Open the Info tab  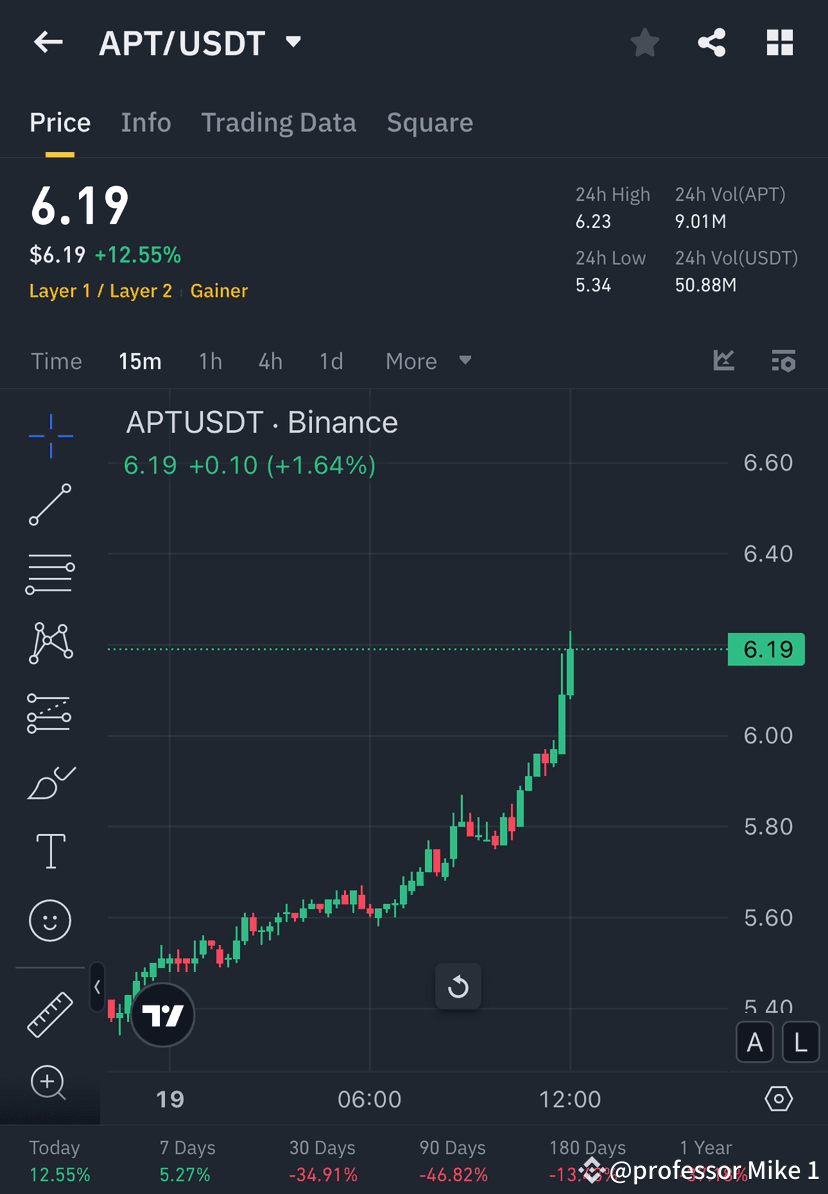coord(146,122)
